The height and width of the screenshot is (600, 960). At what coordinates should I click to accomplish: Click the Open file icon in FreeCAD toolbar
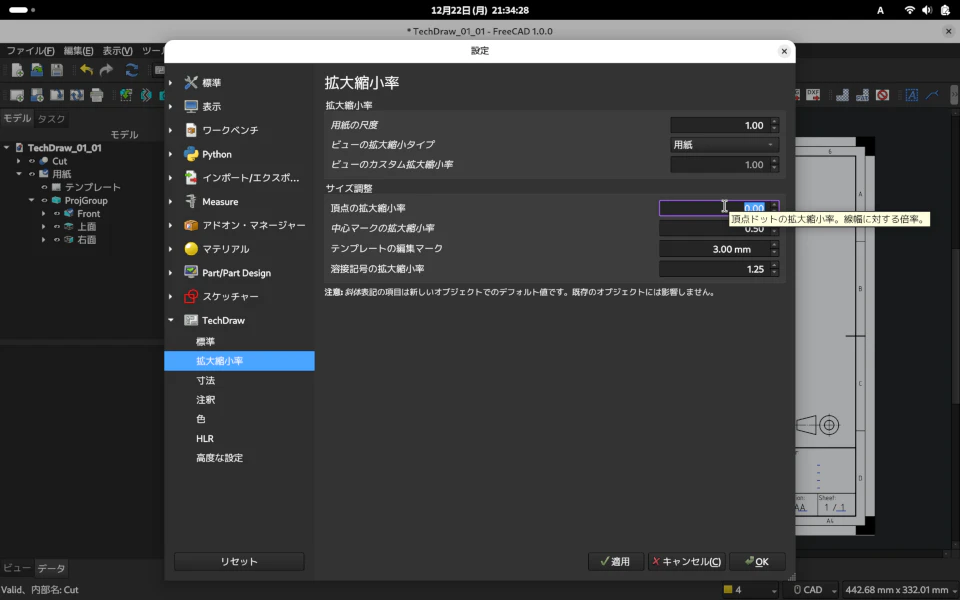[x=37, y=70]
